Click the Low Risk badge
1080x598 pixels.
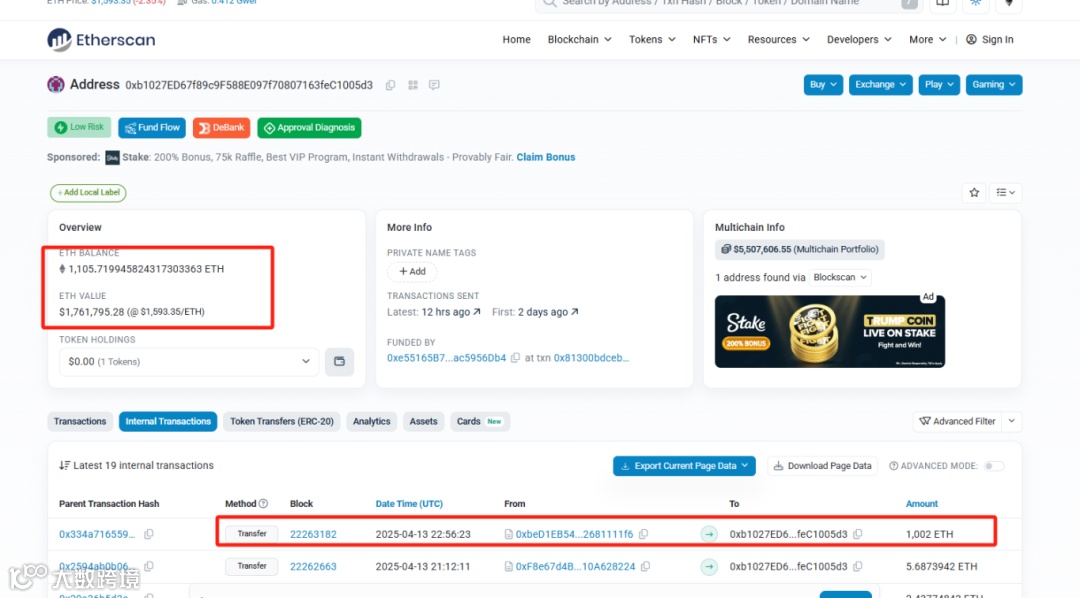pyautogui.click(x=79, y=127)
